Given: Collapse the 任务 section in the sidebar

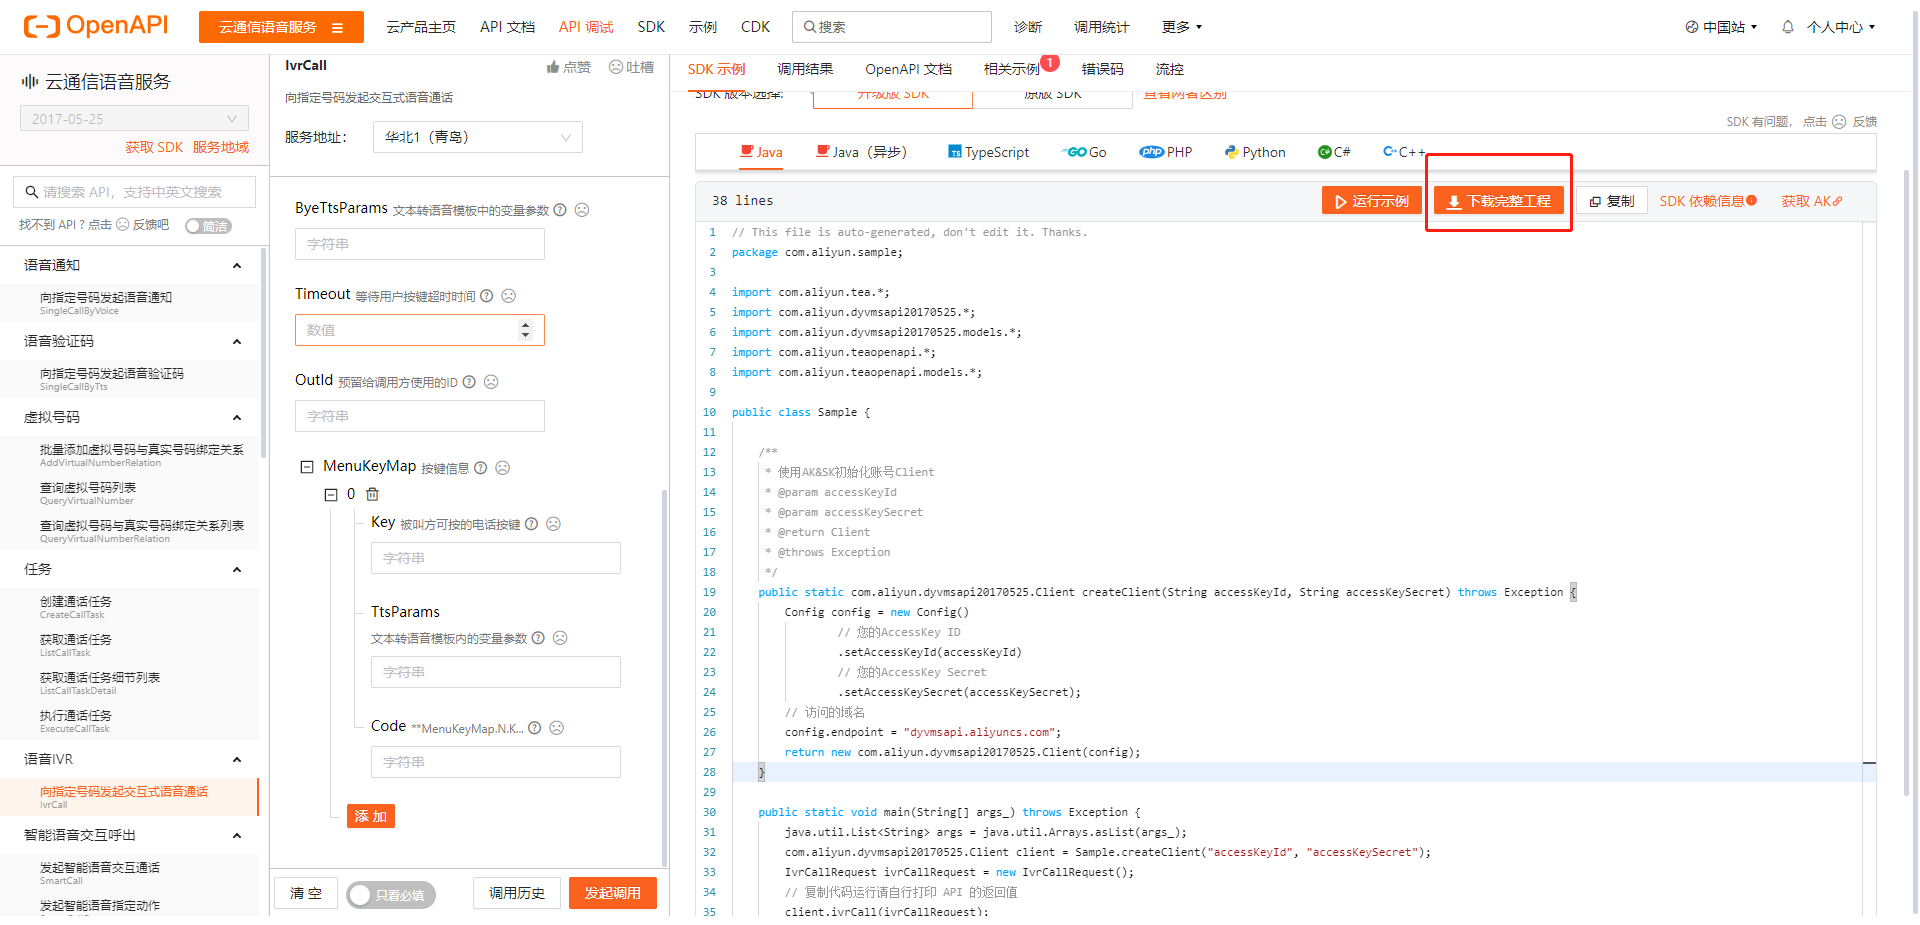Looking at the screenshot, I should pyautogui.click(x=237, y=569).
